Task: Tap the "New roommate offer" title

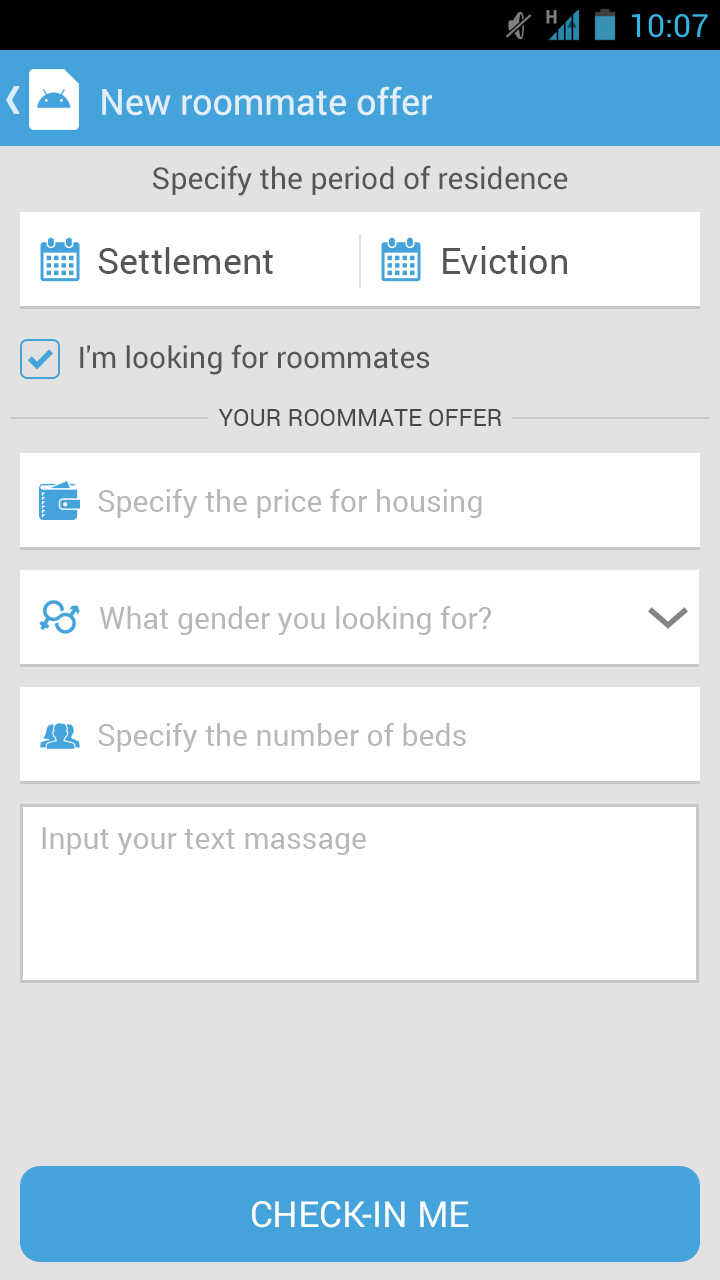Action: [266, 102]
